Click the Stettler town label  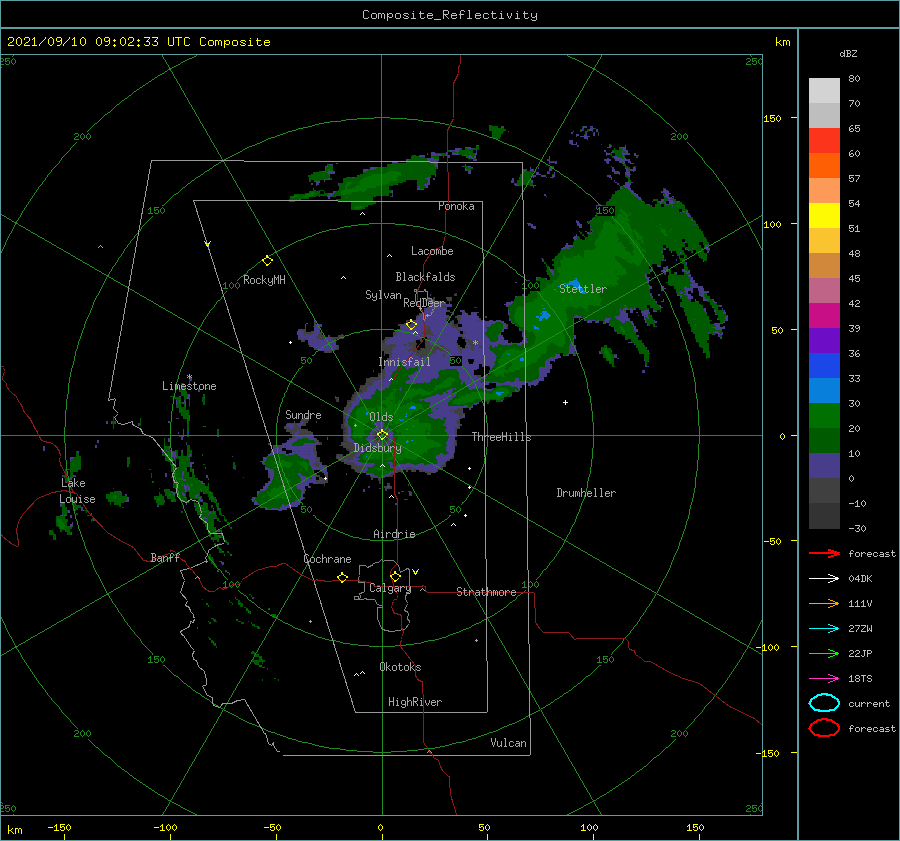click(583, 289)
